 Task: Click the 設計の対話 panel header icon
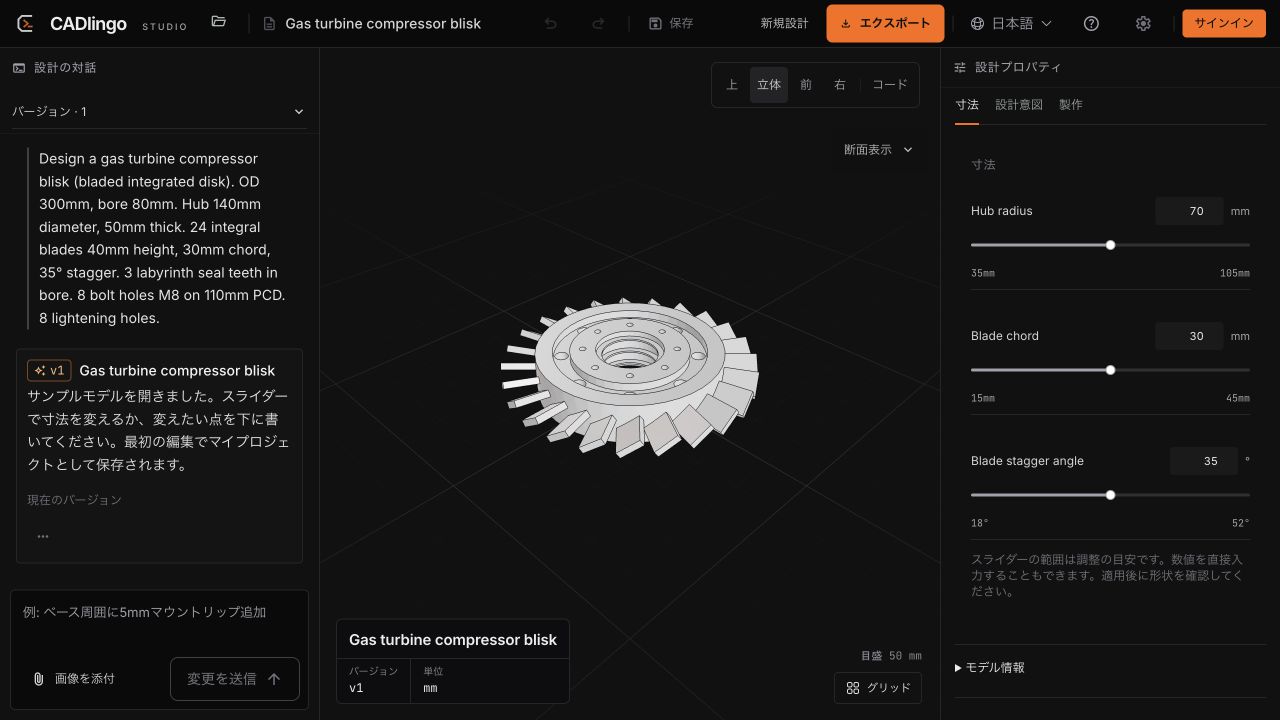point(19,67)
